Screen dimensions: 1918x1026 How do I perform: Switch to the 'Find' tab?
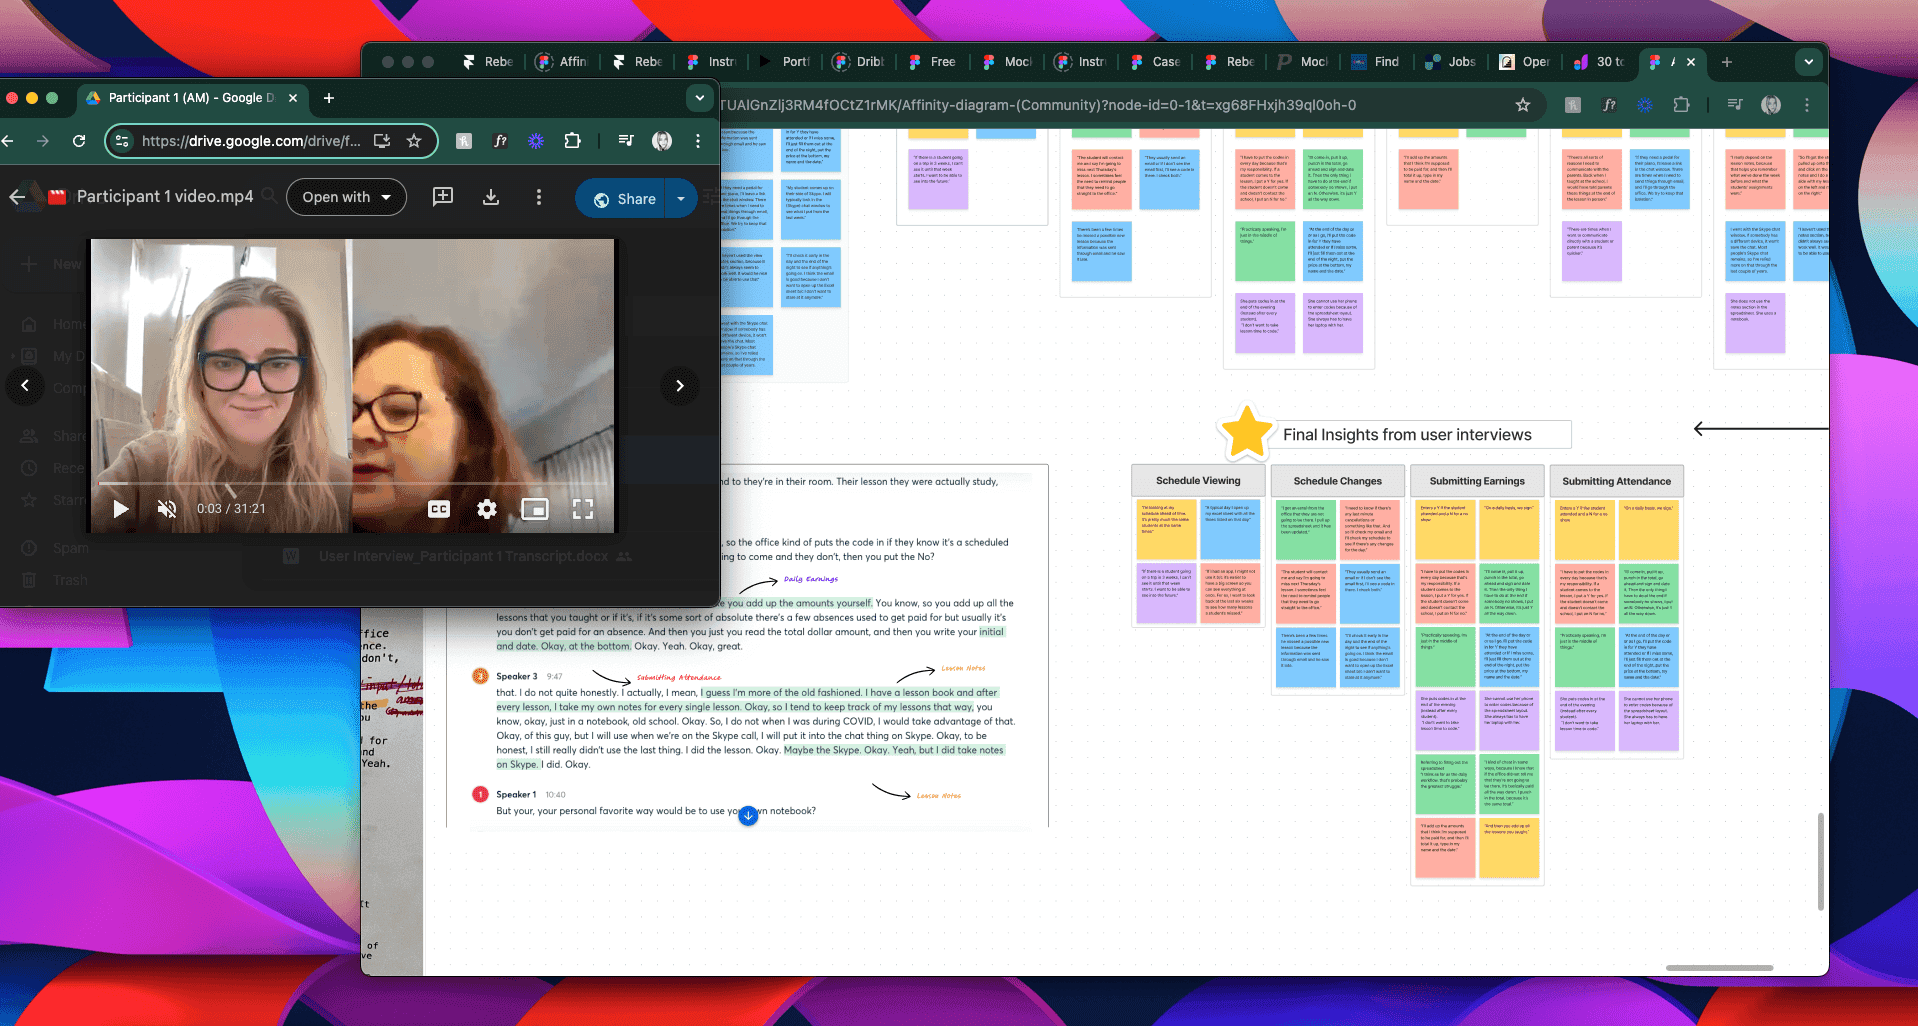tap(1377, 62)
